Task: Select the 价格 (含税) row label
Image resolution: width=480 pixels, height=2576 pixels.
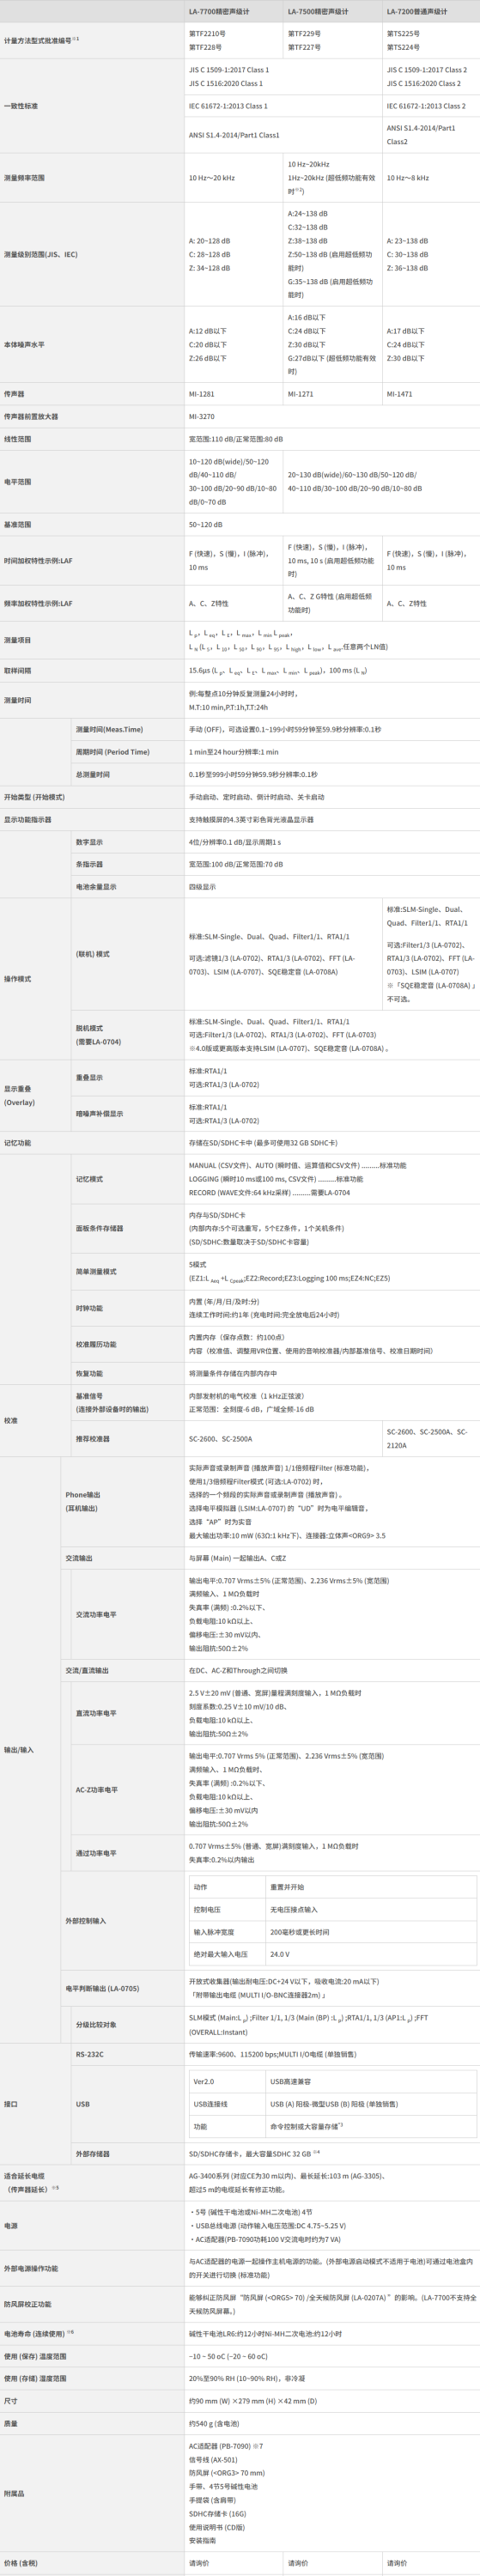Action: 21,2563
